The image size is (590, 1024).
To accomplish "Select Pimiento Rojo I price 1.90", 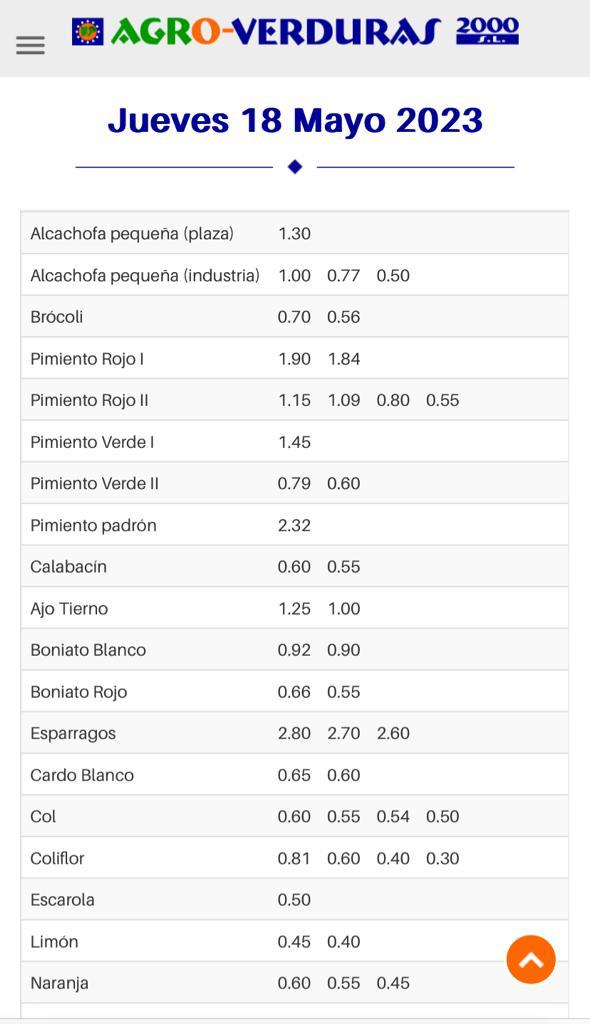I will (x=294, y=359).
